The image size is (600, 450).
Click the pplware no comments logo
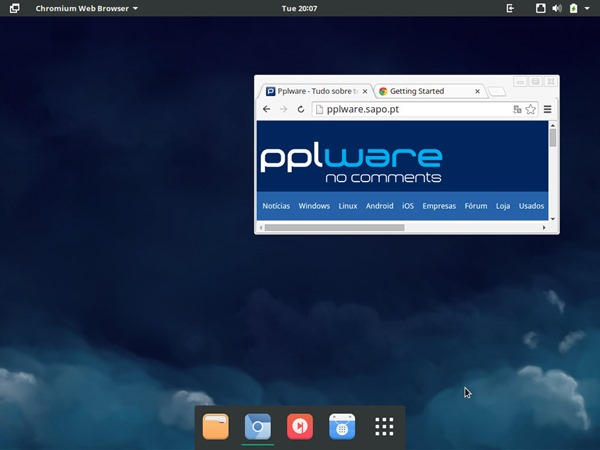(351, 165)
